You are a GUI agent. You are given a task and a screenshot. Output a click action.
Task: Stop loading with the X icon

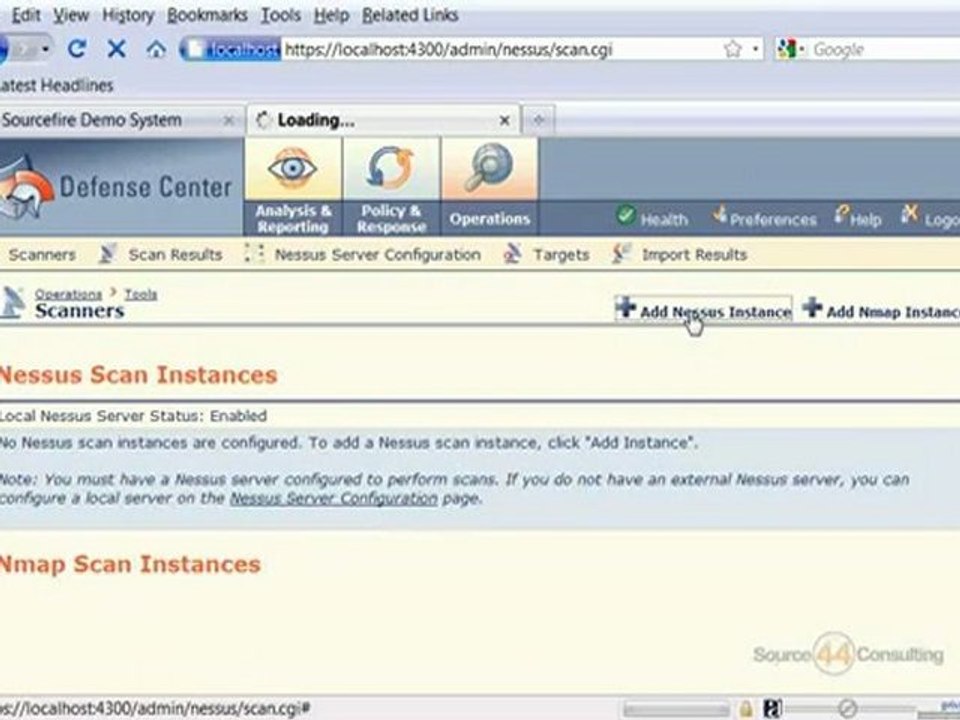[x=116, y=48]
